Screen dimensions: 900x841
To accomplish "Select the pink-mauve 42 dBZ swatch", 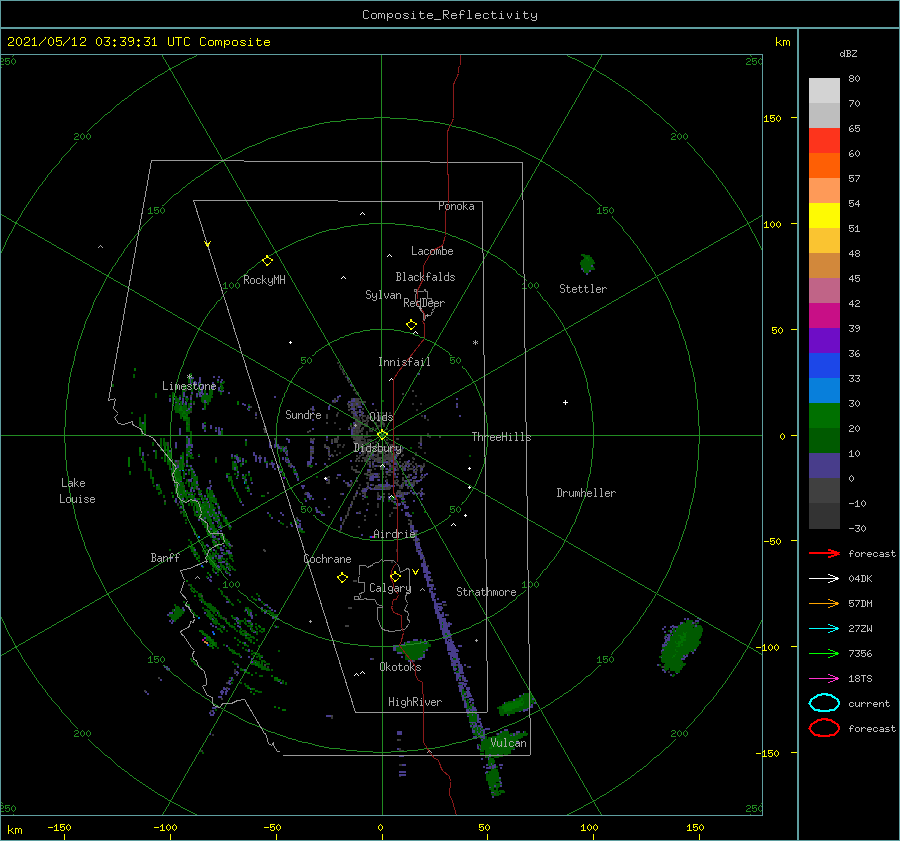I will pos(824,291).
